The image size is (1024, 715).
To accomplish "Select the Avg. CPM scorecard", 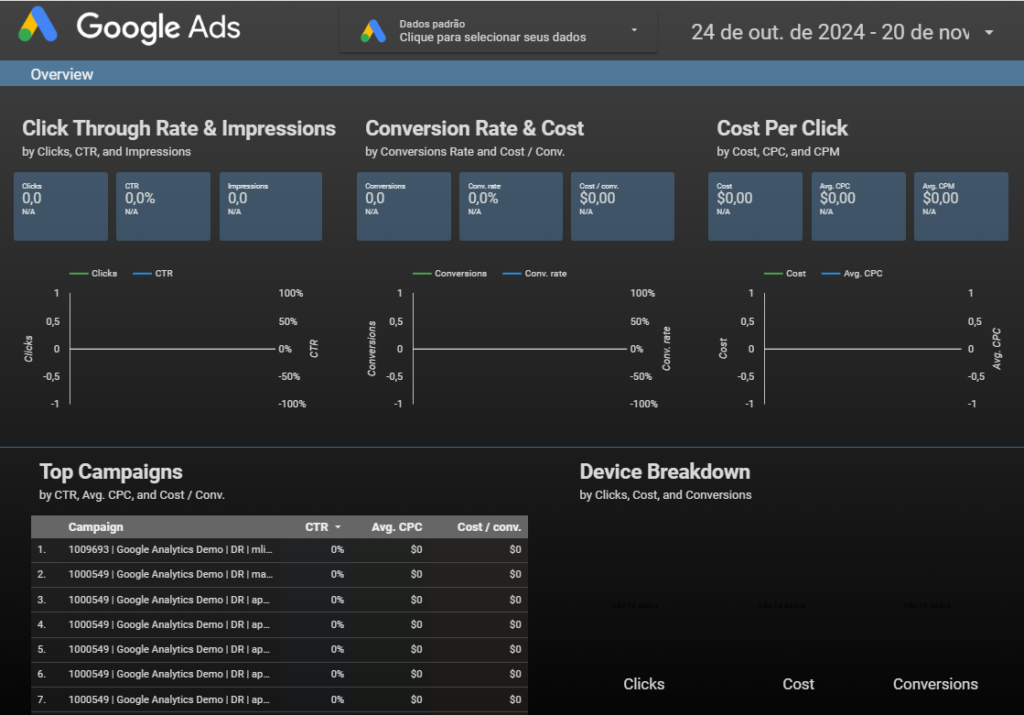I will 961,206.
